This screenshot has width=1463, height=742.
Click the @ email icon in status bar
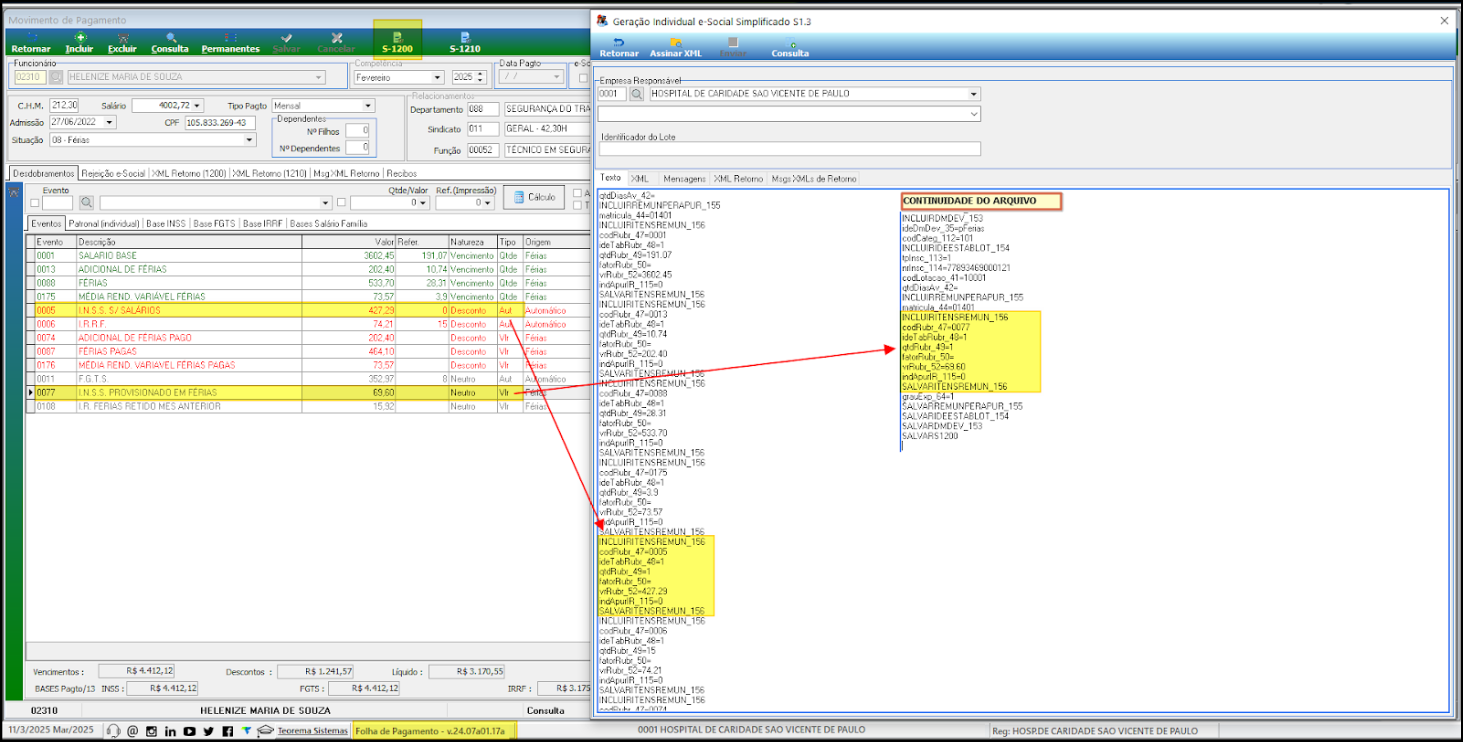(133, 731)
